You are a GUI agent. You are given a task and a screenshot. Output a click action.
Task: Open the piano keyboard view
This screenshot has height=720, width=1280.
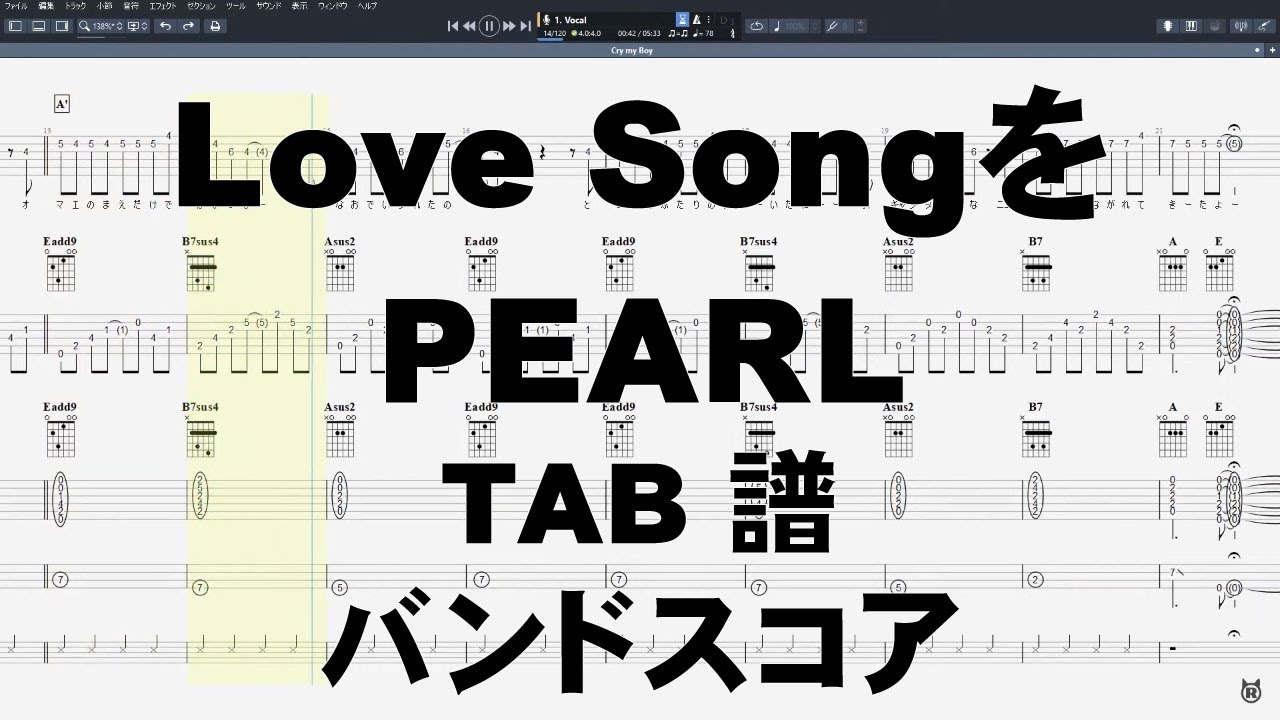click(1191, 25)
